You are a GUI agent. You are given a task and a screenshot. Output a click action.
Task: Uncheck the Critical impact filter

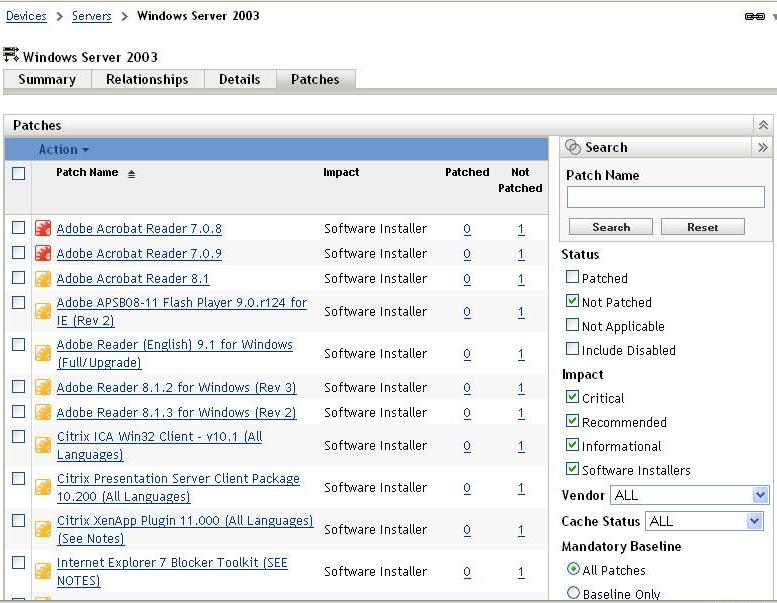[572, 396]
